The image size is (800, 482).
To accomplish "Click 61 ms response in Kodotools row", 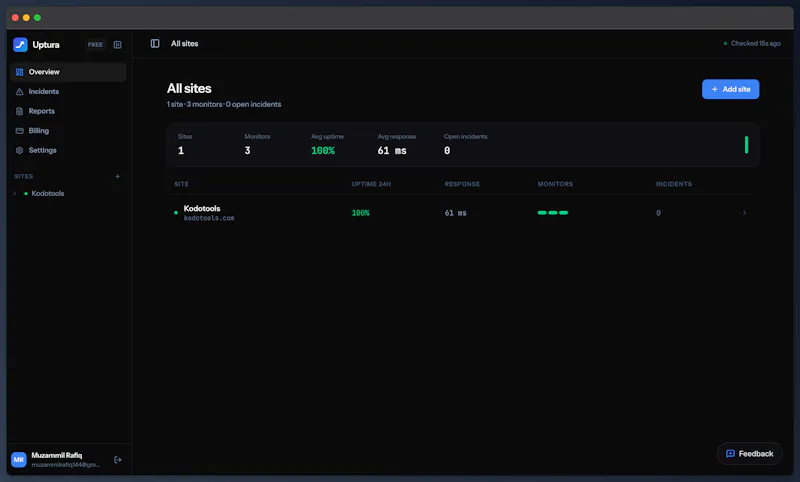I will (x=456, y=213).
